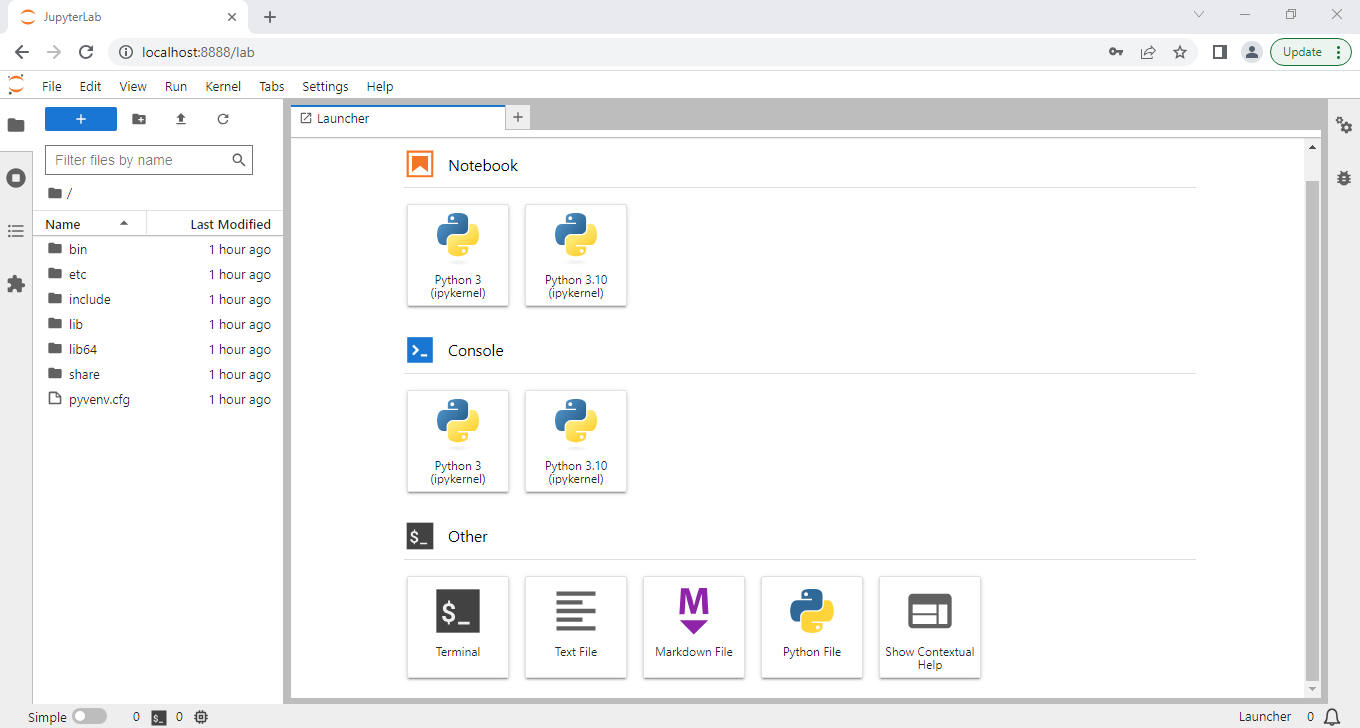Click Show Contextual Help card
The height and width of the screenshot is (728, 1360).
pos(930,627)
